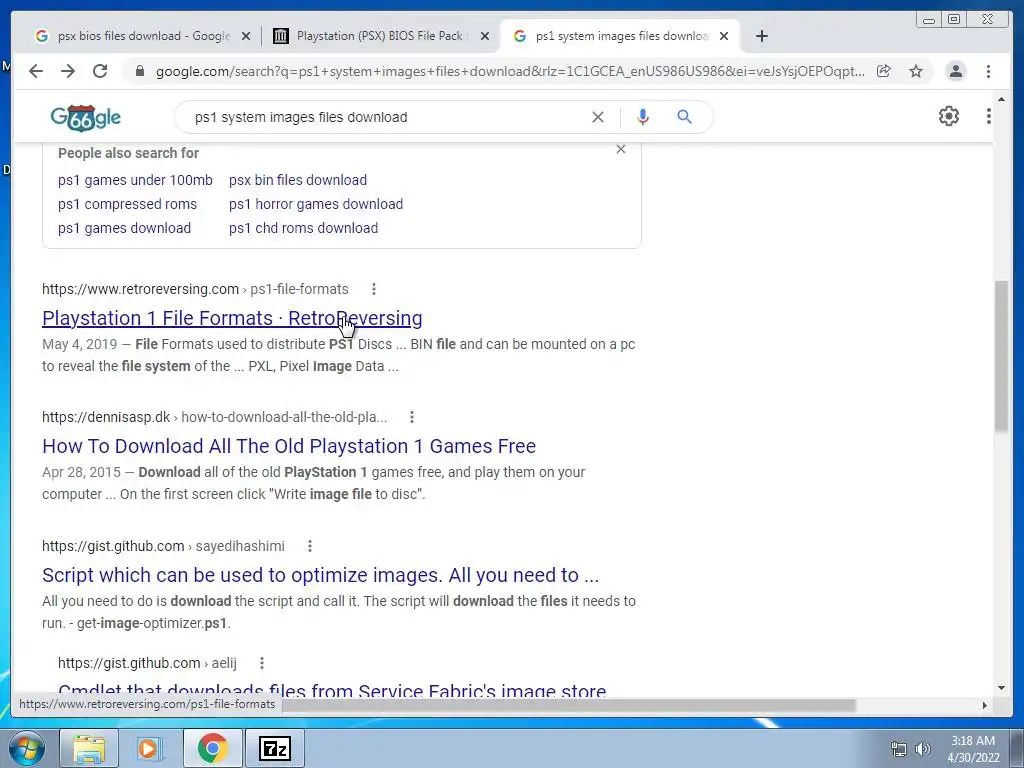This screenshot has height=768, width=1024.
Task: Close the 'psx bios files download' tab
Action: pos(246,36)
